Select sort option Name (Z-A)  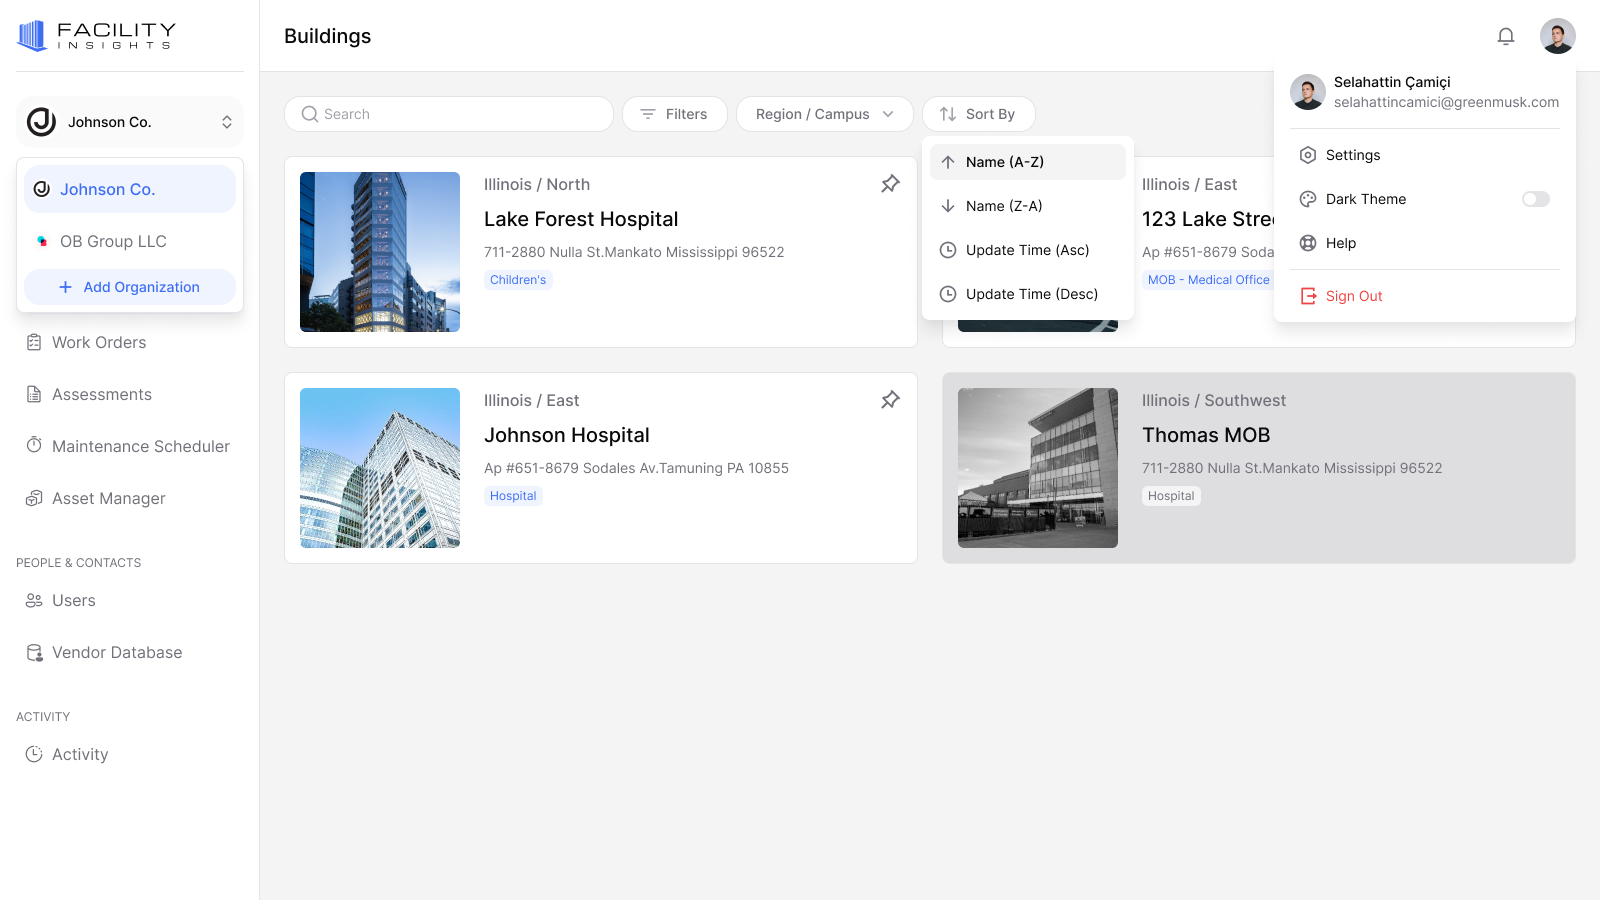[1004, 206]
